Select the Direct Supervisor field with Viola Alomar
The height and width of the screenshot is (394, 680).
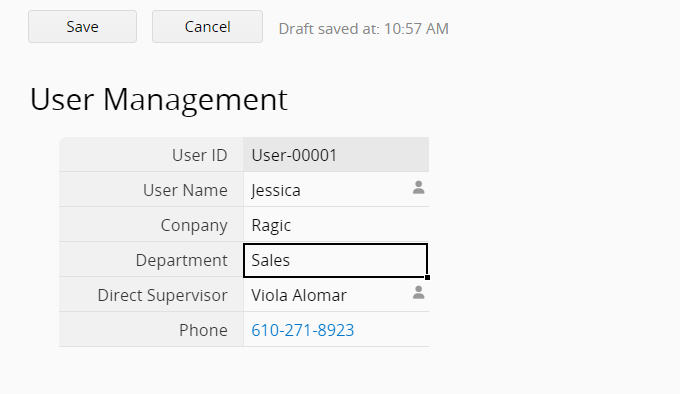coord(336,295)
